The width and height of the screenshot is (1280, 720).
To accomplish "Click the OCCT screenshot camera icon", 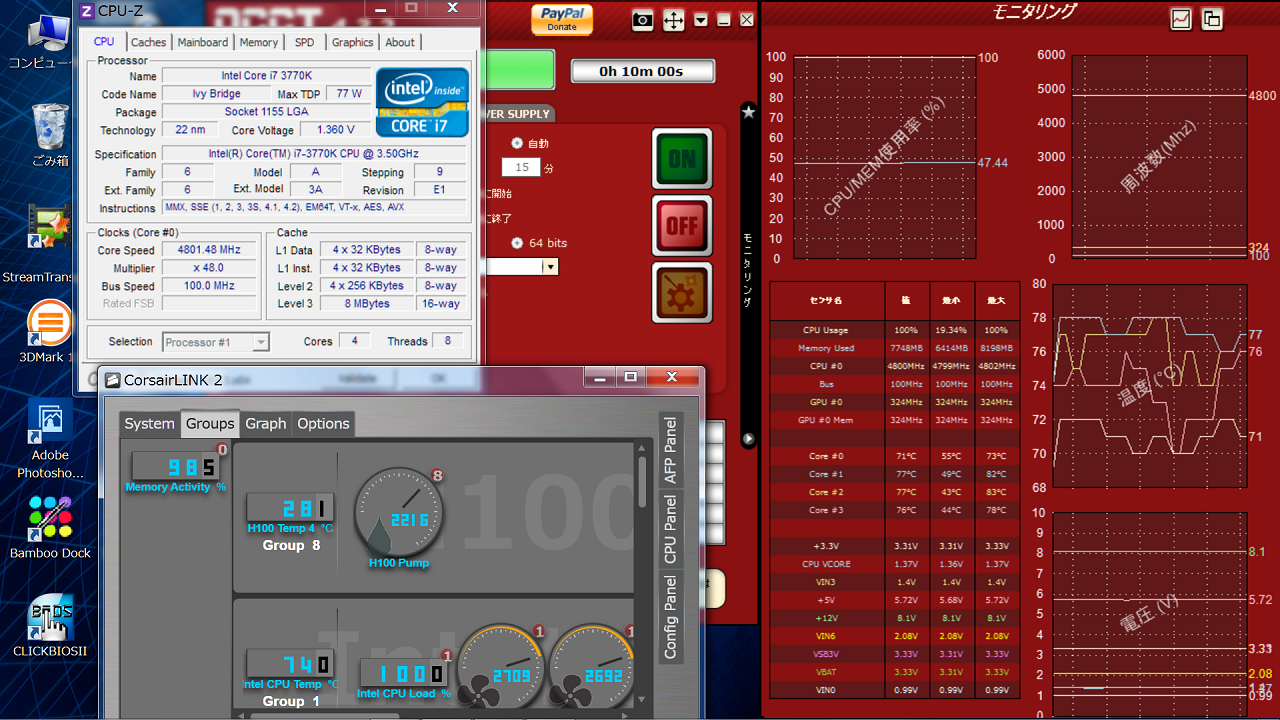I will [x=643, y=20].
